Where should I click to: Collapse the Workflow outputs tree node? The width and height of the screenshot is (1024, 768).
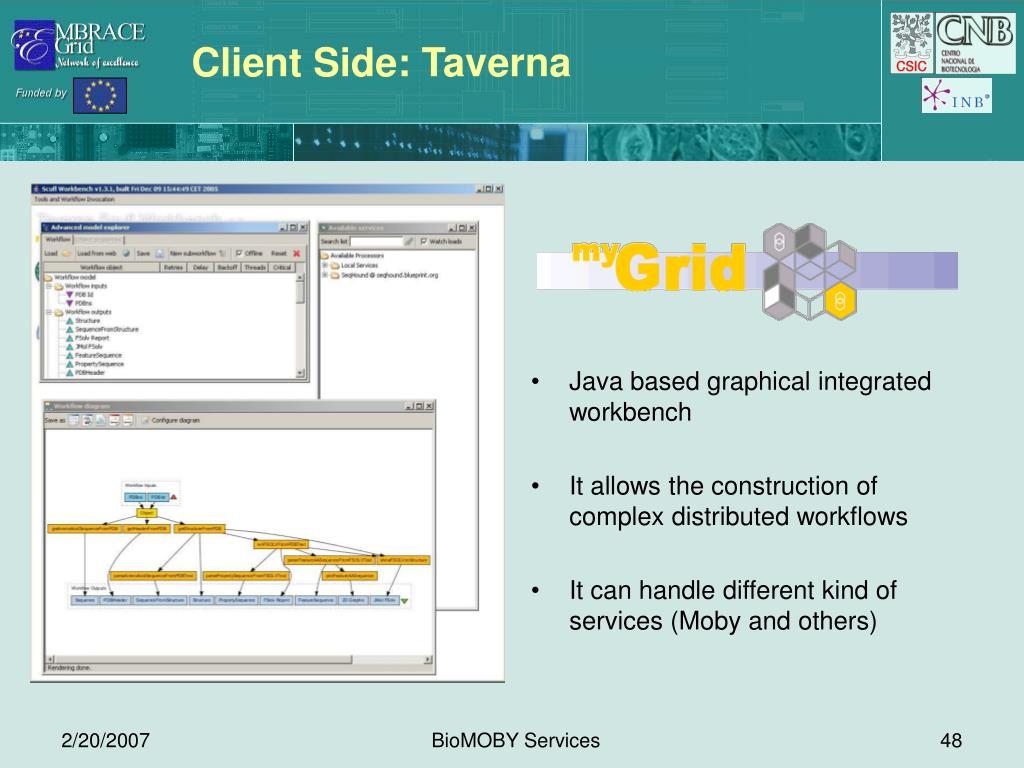(x=48, y=312)
